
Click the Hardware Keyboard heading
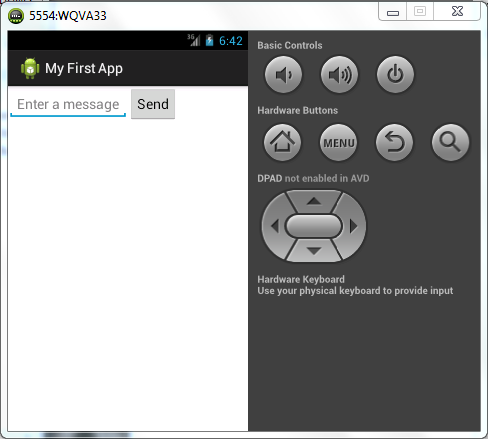pos(301,279)
